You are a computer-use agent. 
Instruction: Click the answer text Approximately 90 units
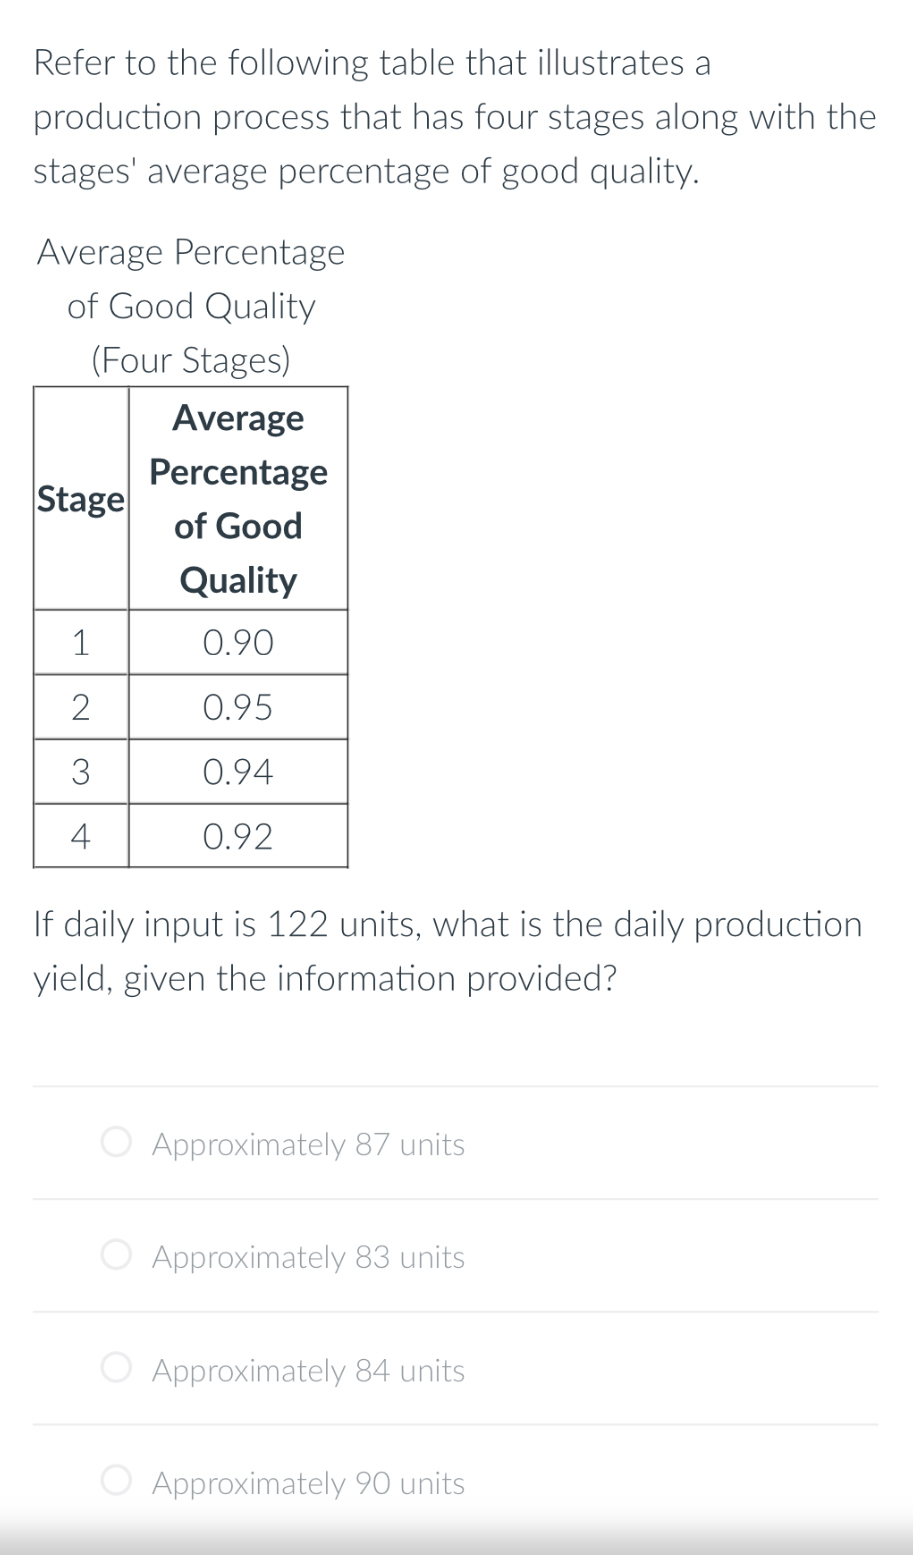pyautogui.click(x=307, y=1483)
